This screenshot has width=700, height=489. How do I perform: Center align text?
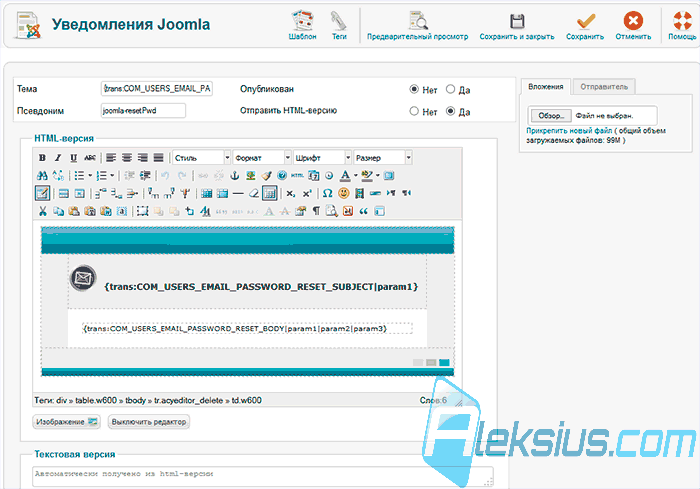pyautogui.click(x=127, y=158)
